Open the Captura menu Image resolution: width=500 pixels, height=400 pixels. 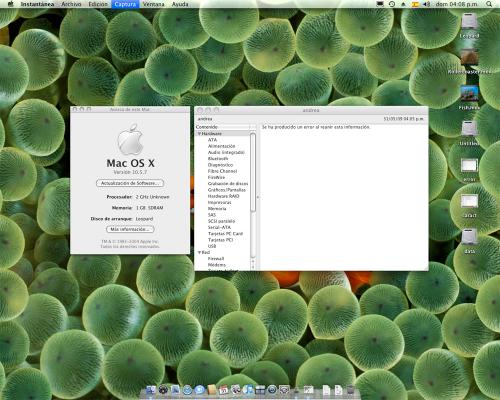[x=125, y=4]
